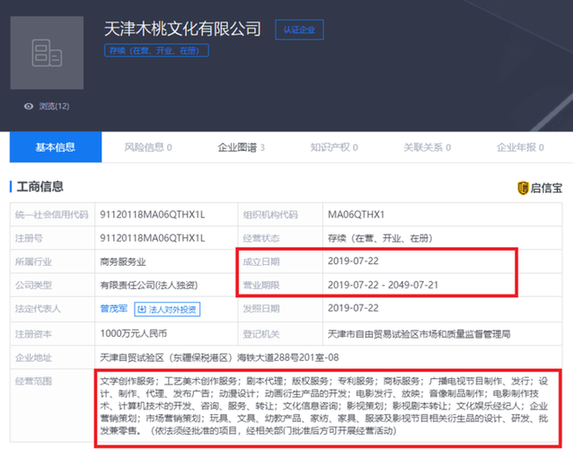
Task: Switch to the 风险信息 tab
Action: coord(148,147)
